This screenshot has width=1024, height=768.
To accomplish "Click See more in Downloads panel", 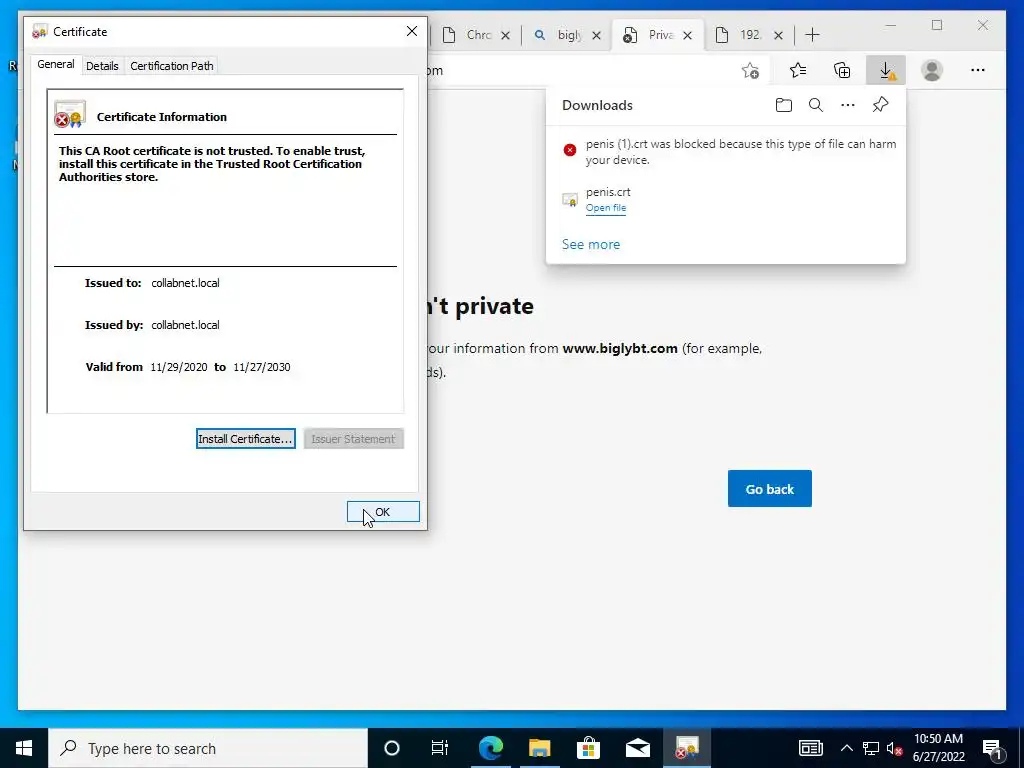I will 591,244.
